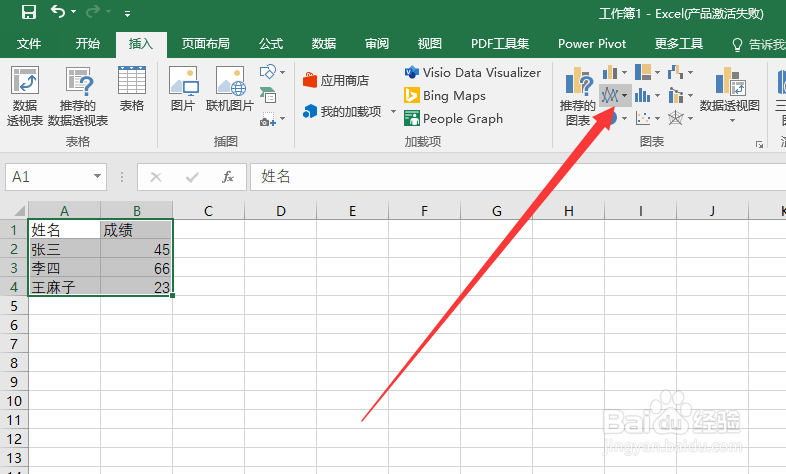Switch to the 页面布局 tab
The width and height of the screenshot is (786, 474).
(206, 44)
